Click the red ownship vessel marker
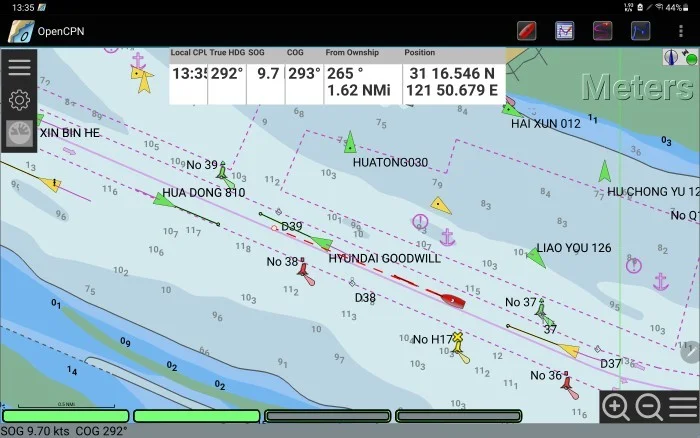700x438 pixels. coord(453,298)
